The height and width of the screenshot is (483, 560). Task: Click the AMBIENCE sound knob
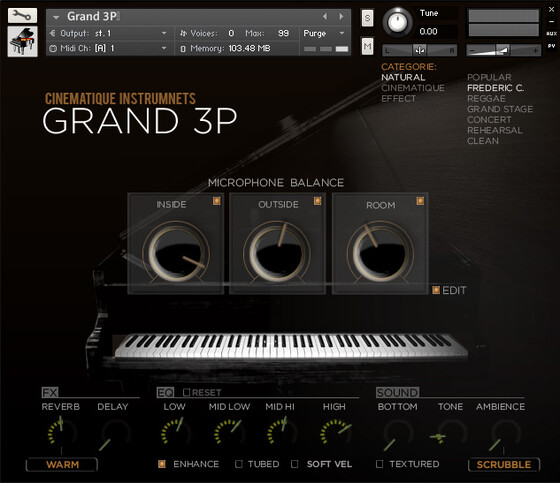504,434
